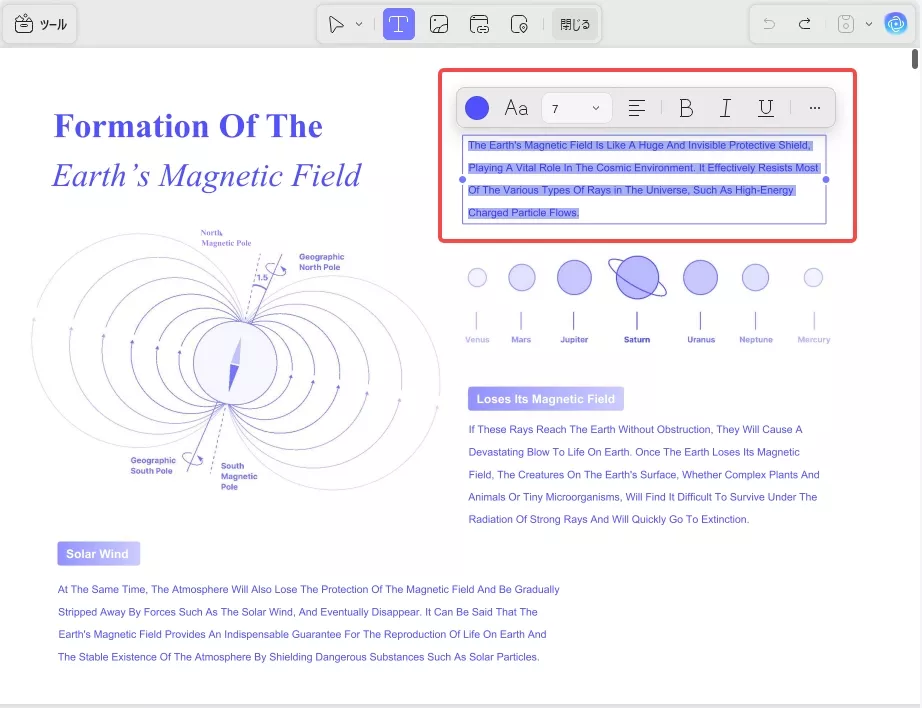
Task: Toggle Italic formatting on selected text
Action: tap(726, 108)
